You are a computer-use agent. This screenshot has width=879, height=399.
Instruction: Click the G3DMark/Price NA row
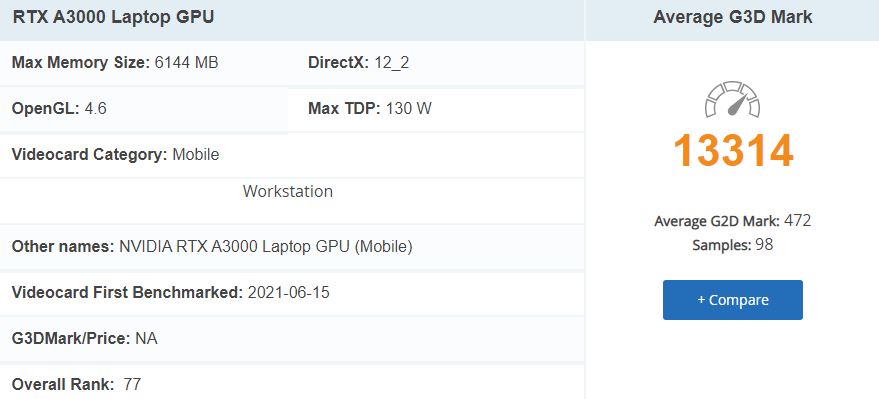[292, 338]
